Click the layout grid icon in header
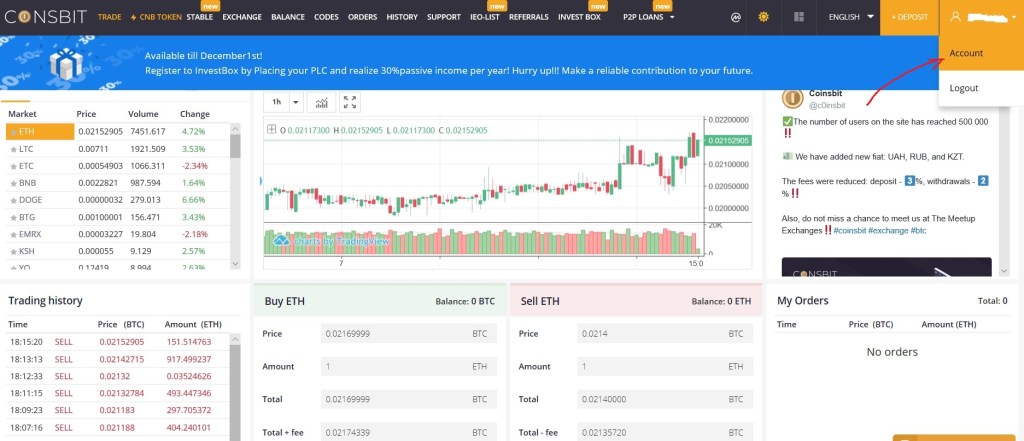Screen dimensions: 1024x441 (798, 18)
